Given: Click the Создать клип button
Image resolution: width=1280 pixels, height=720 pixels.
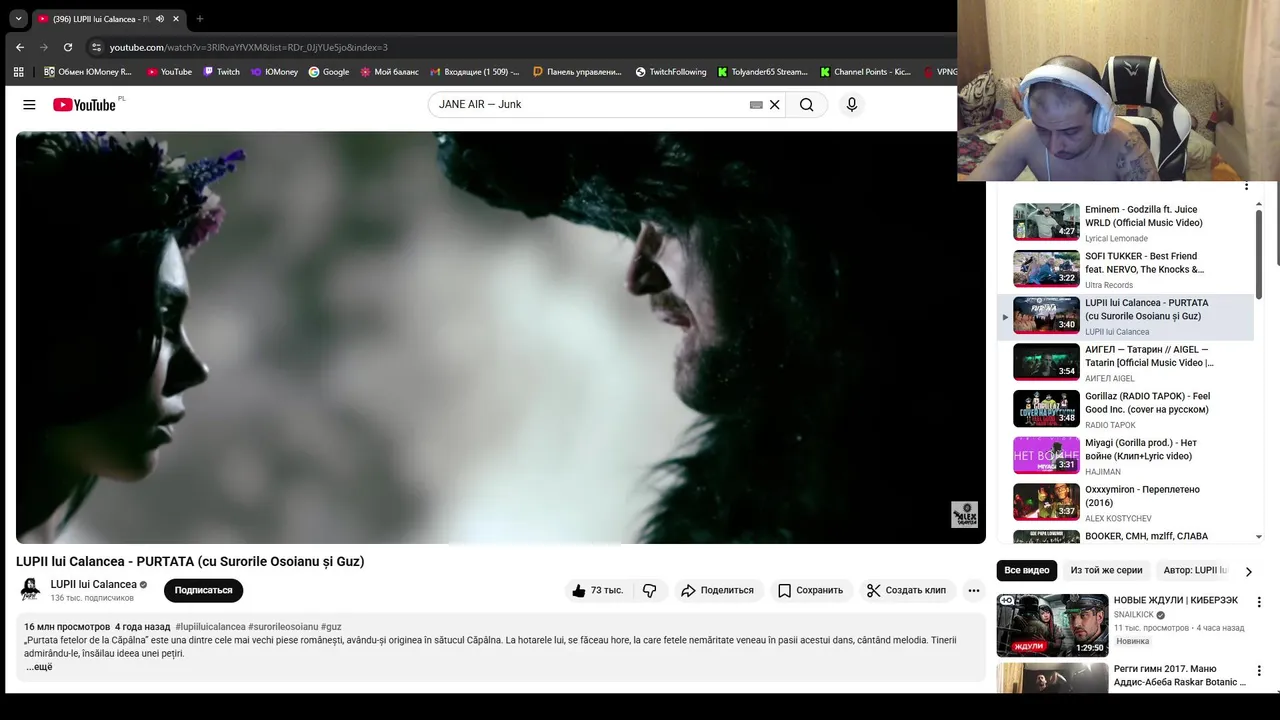Looking at the screenshot, I should 906,590.
